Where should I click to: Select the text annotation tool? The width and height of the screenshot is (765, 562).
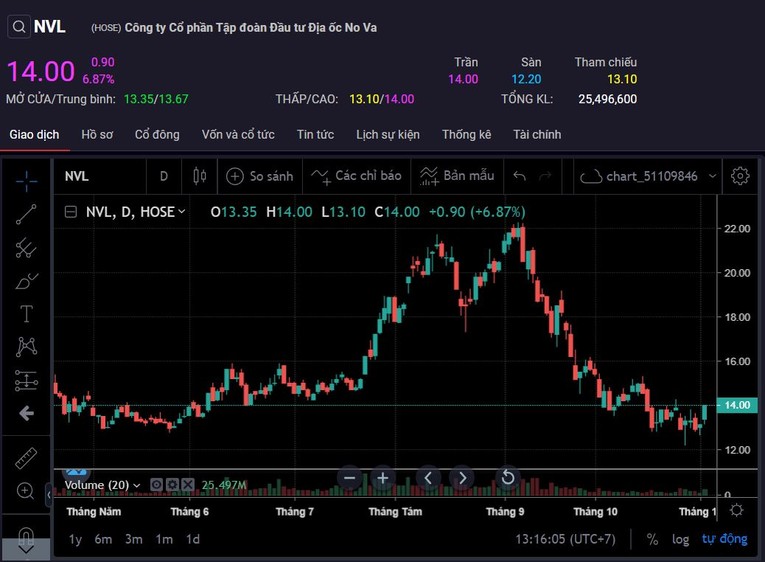(x=26, y=314)
